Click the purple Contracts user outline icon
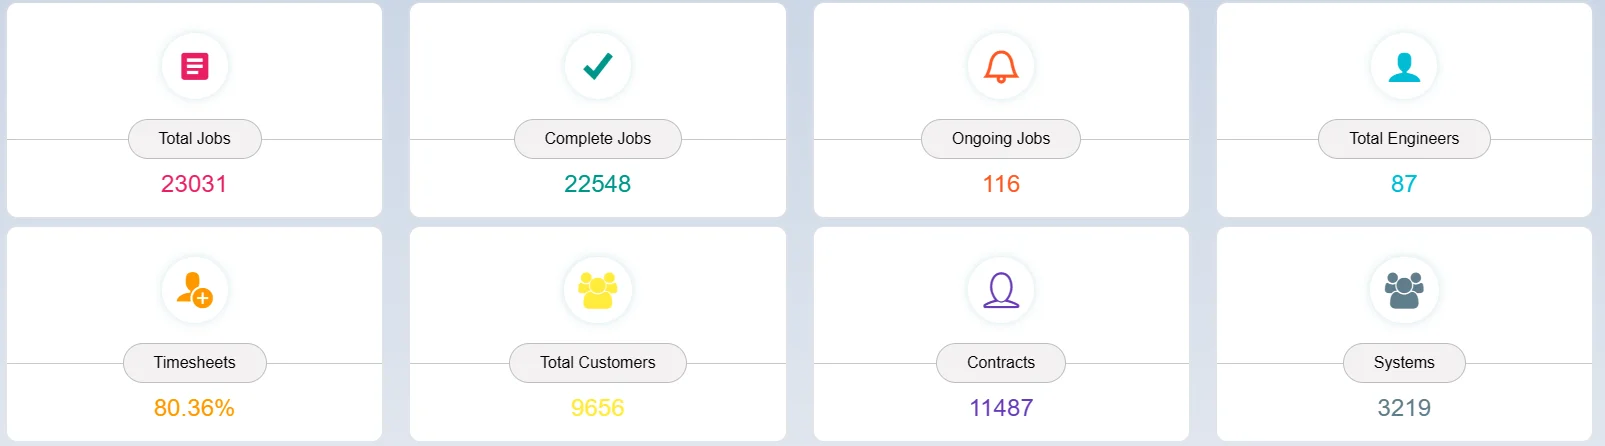Screen dimensions: 1605x446 pyautogui.click(x=1001, y=290)
